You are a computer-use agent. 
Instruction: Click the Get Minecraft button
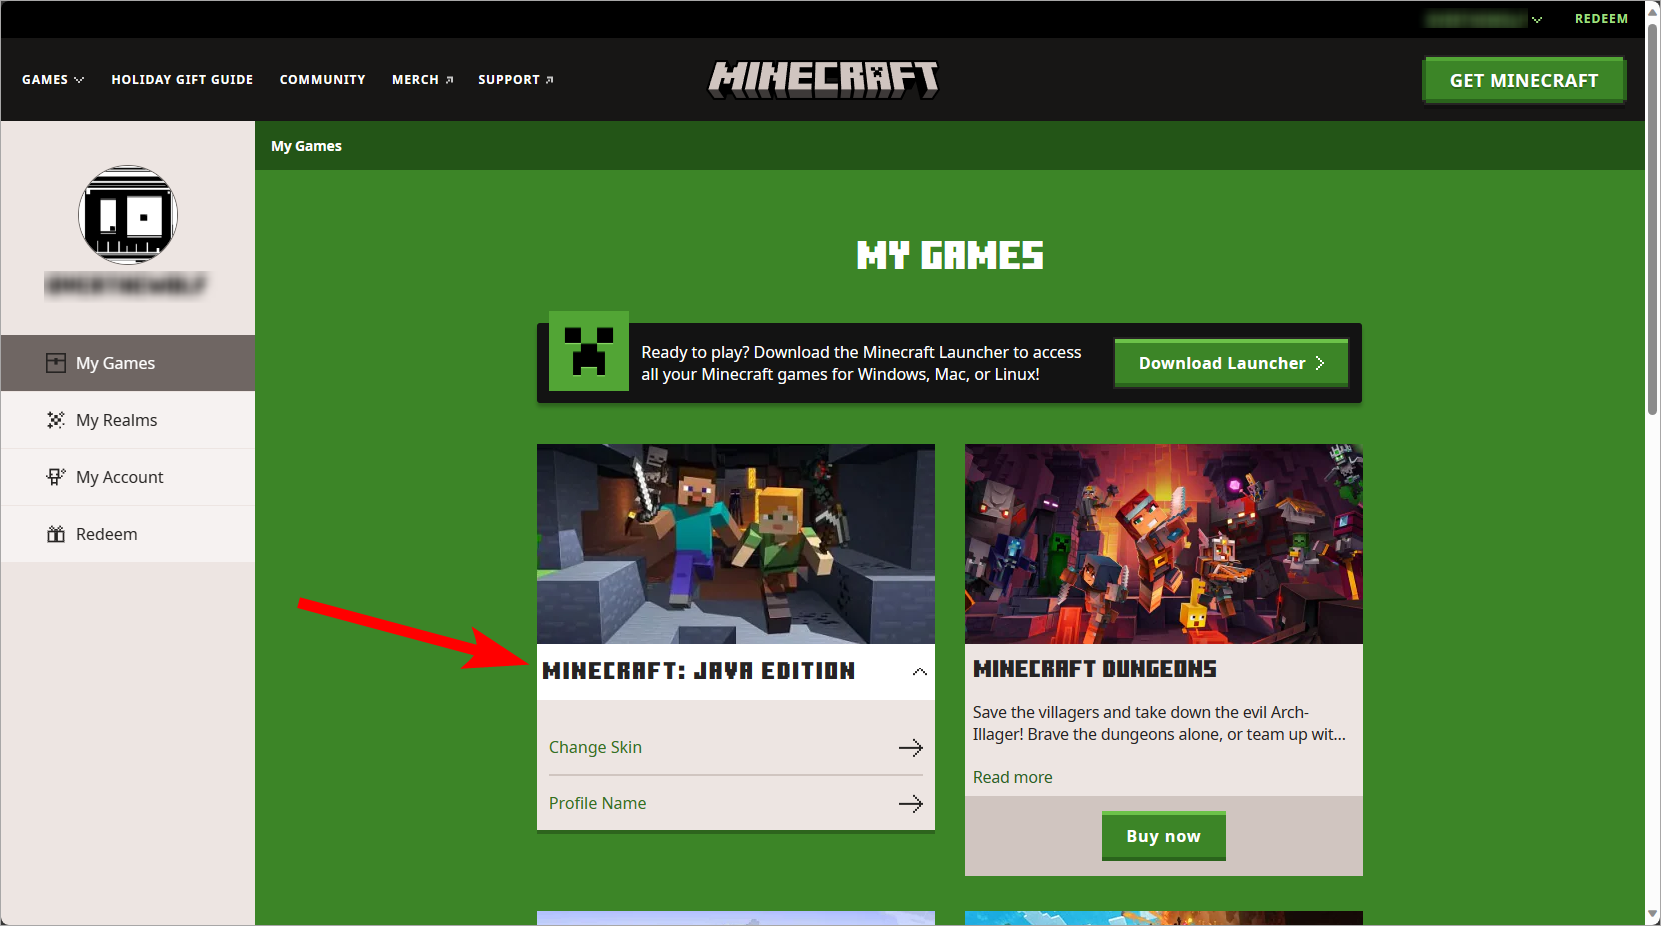click(x=1524, y=80)
